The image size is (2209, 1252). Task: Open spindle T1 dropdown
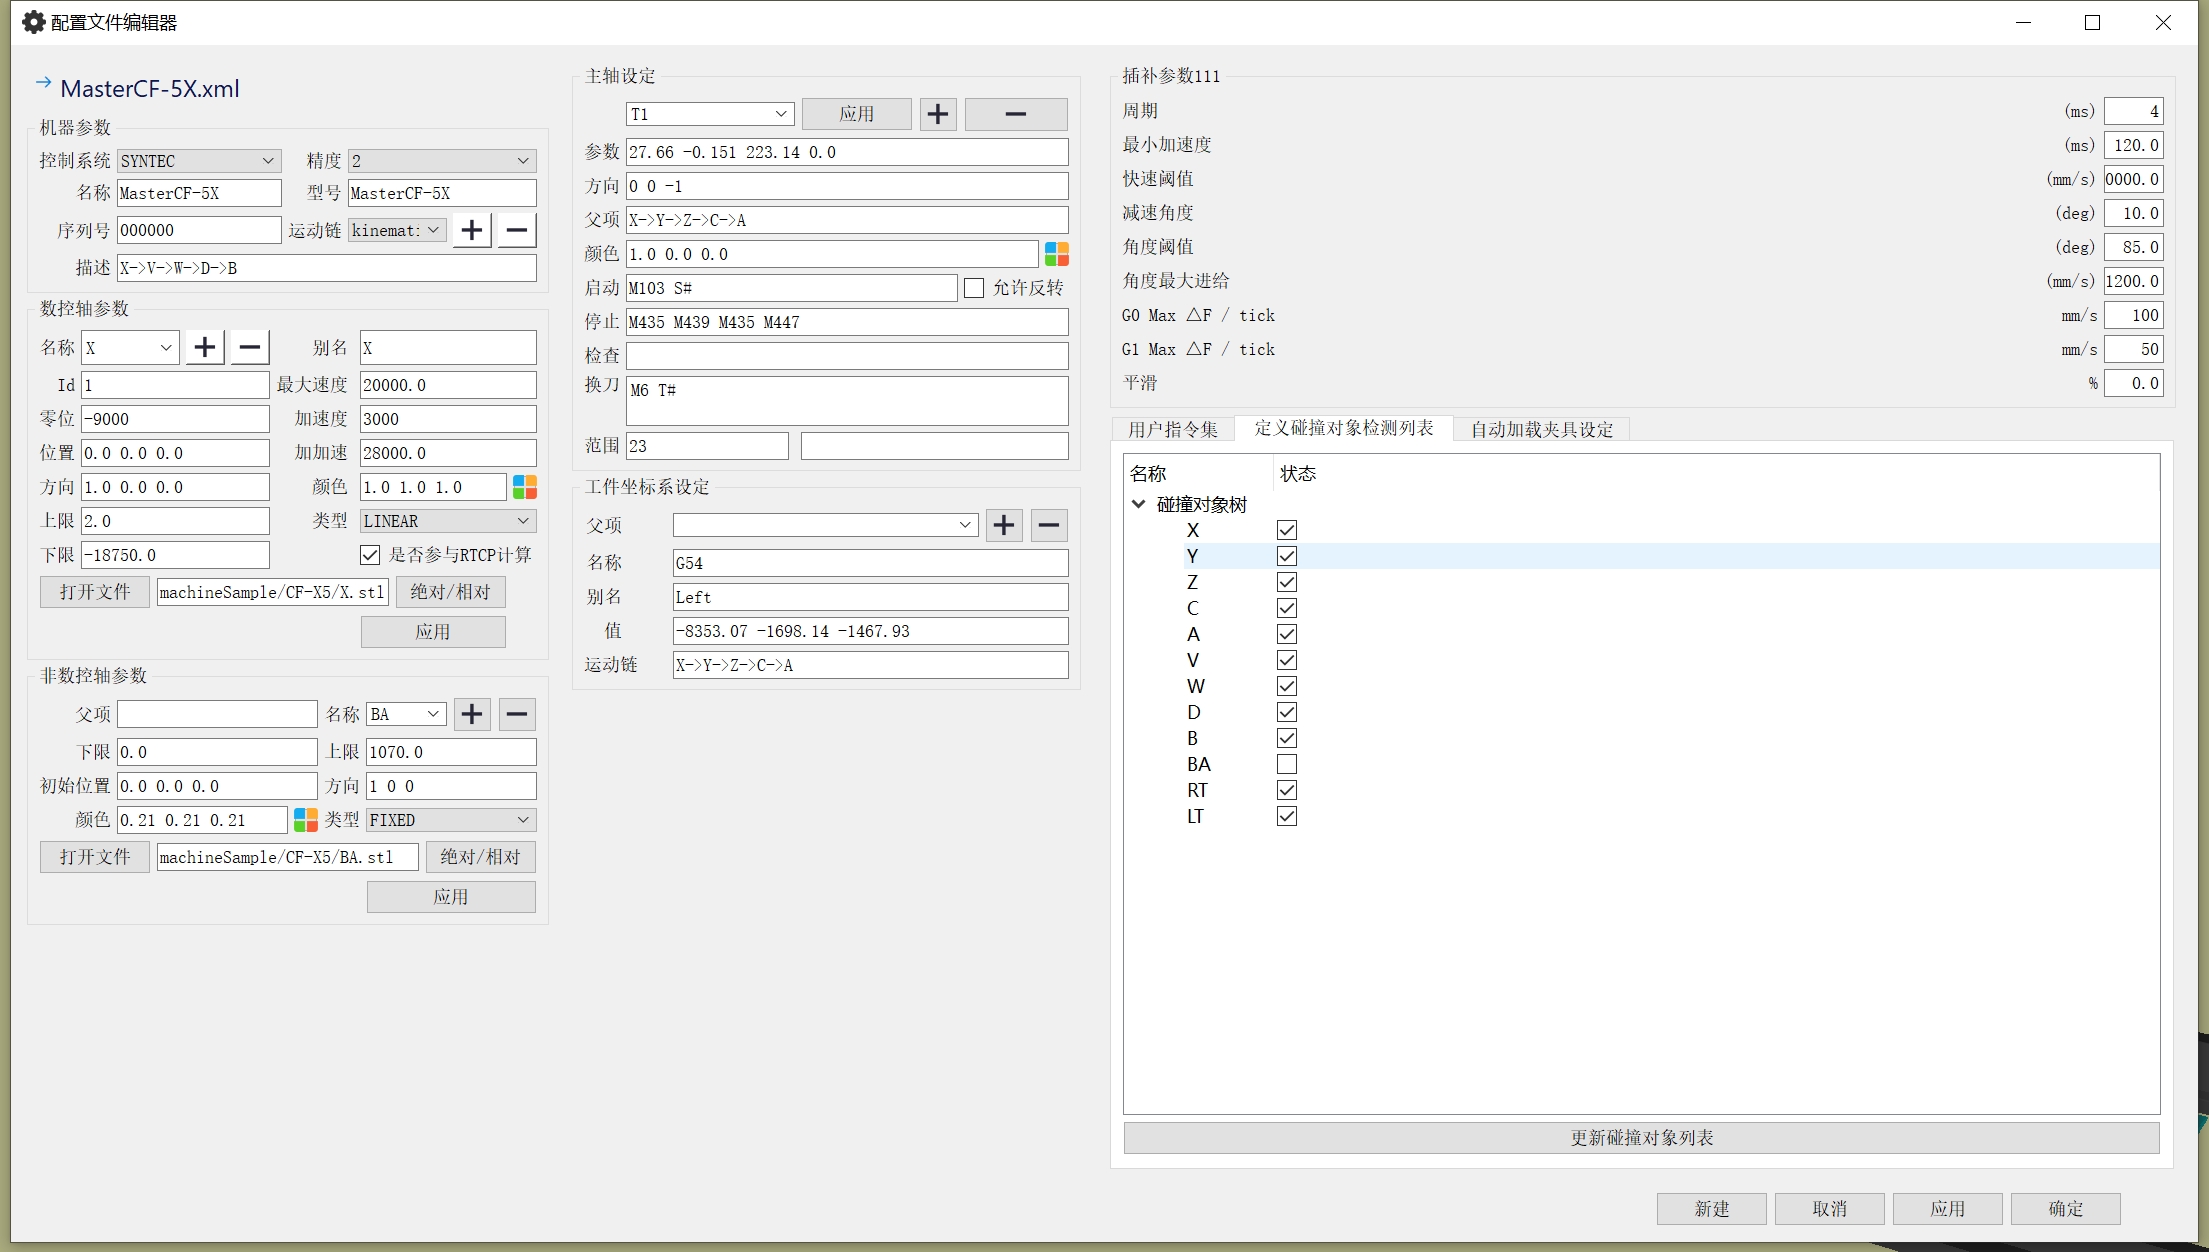click(x=710, y=114)
